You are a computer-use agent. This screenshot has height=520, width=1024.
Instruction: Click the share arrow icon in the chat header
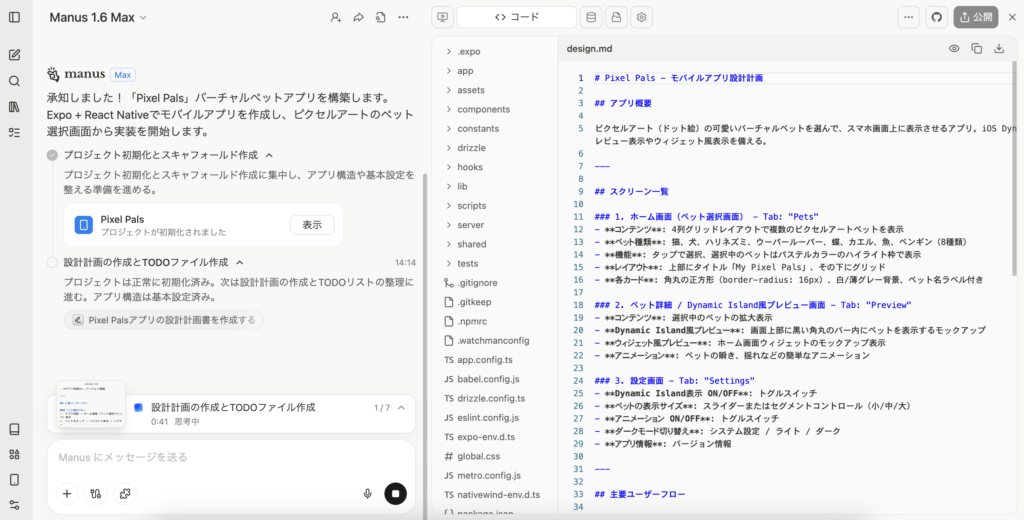tap(358, 17)
